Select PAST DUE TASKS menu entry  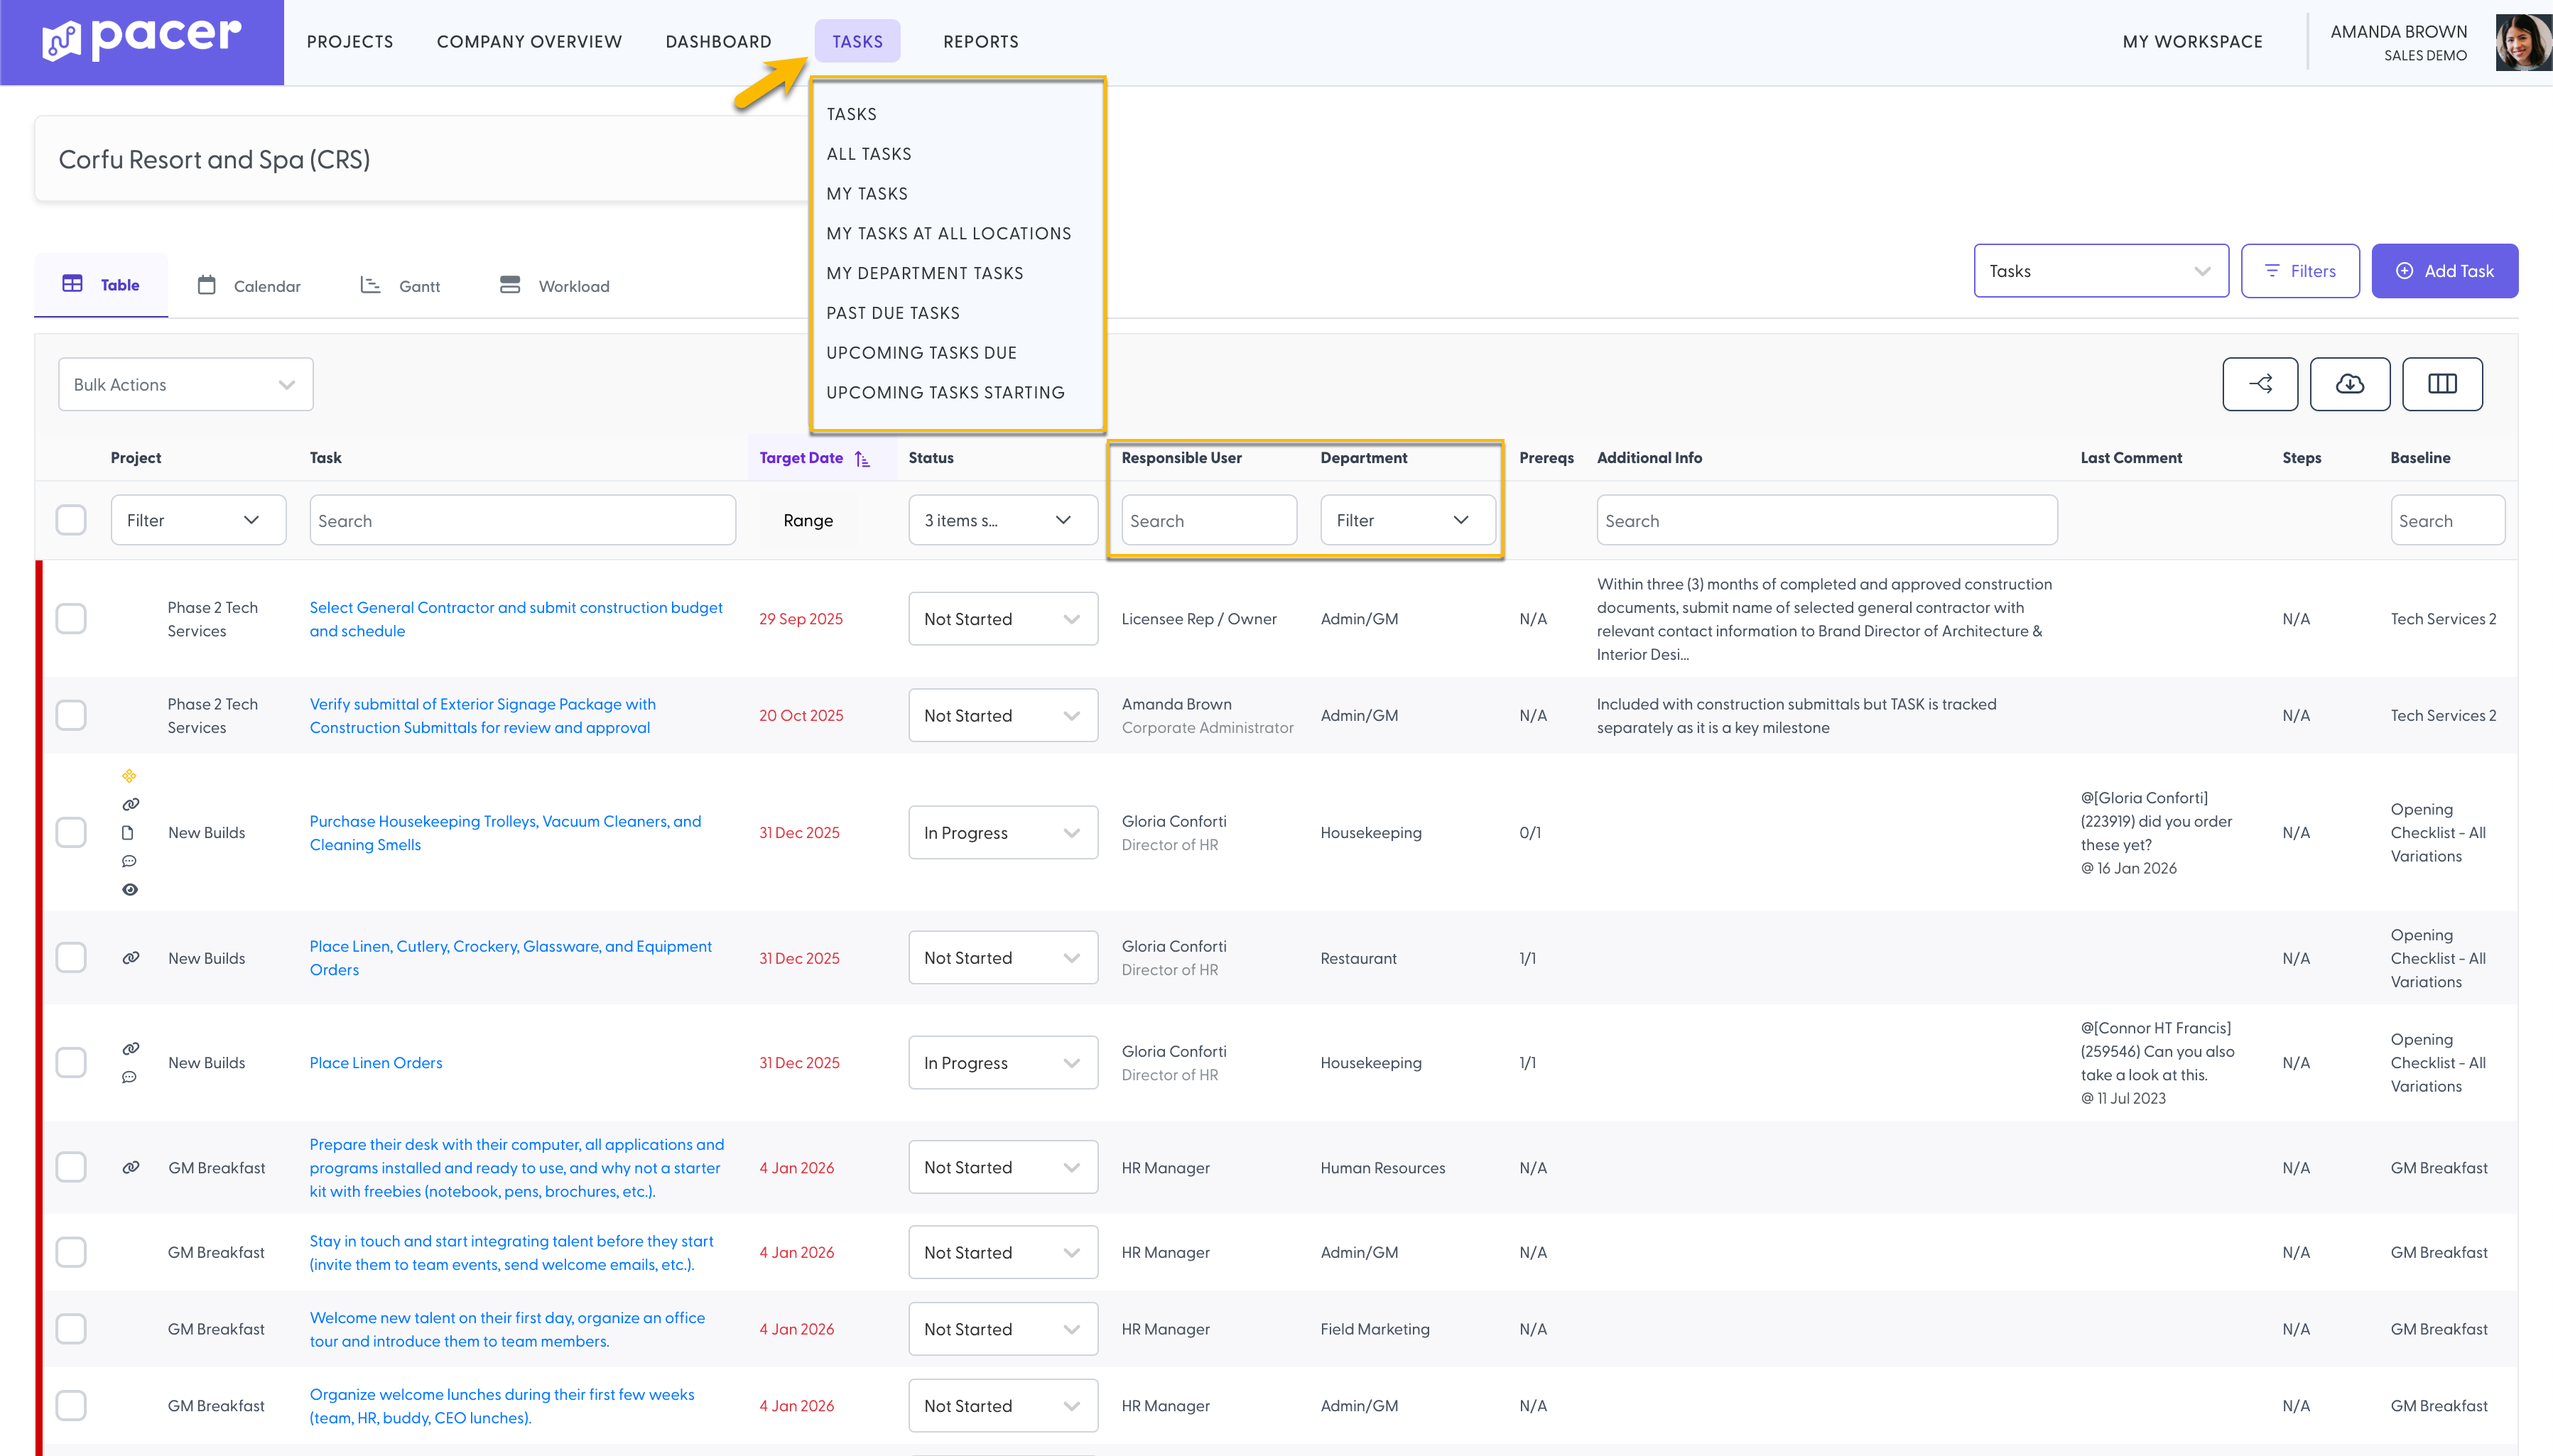tap(893, 313)
